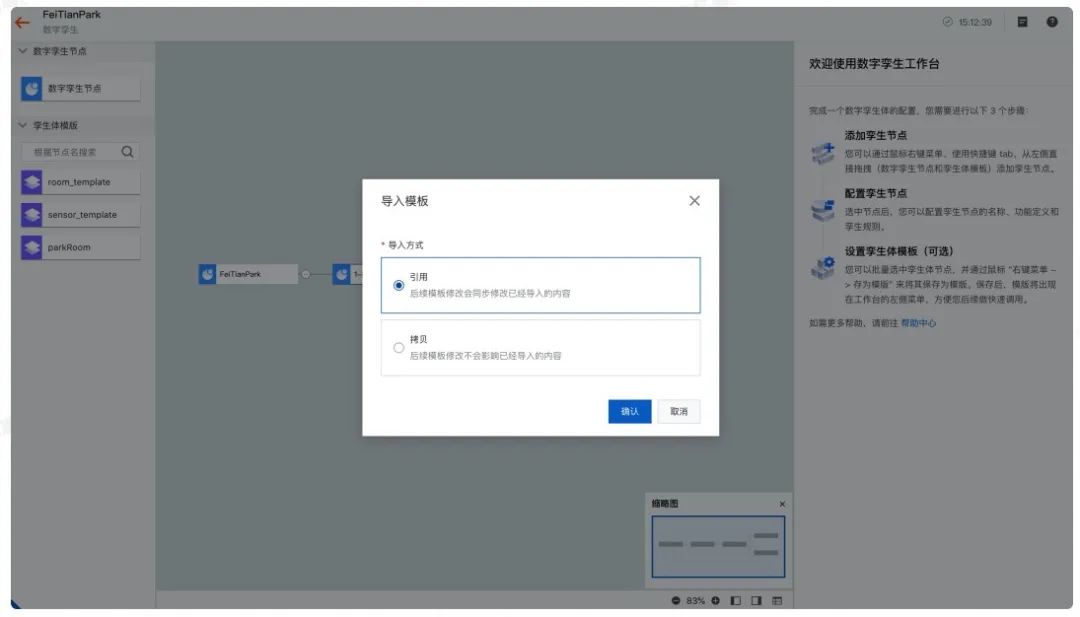
Task: Click the FeiTianPark project title
Action: 72,14
